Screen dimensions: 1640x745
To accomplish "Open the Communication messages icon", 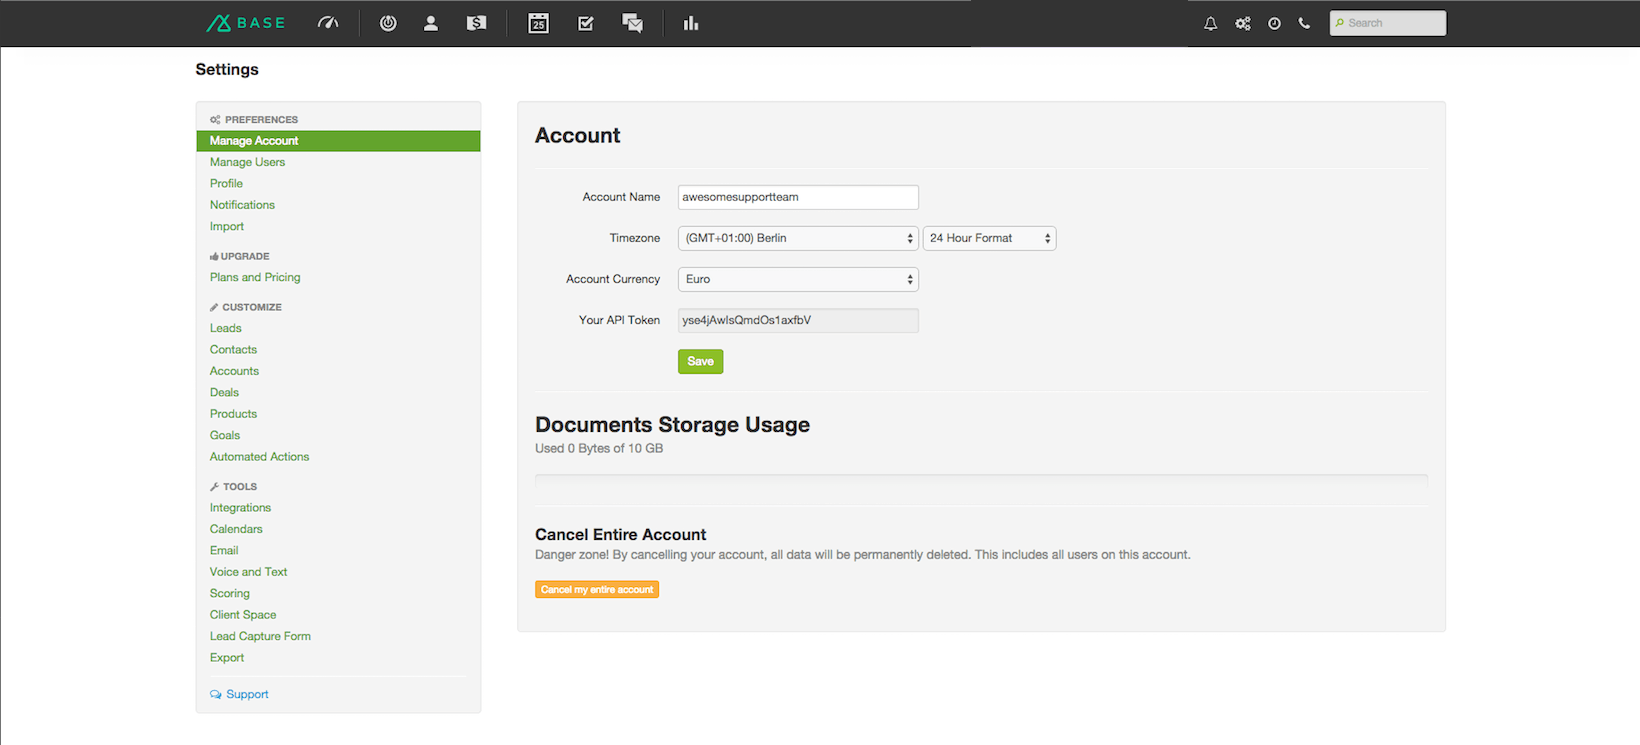I will 632,23.
